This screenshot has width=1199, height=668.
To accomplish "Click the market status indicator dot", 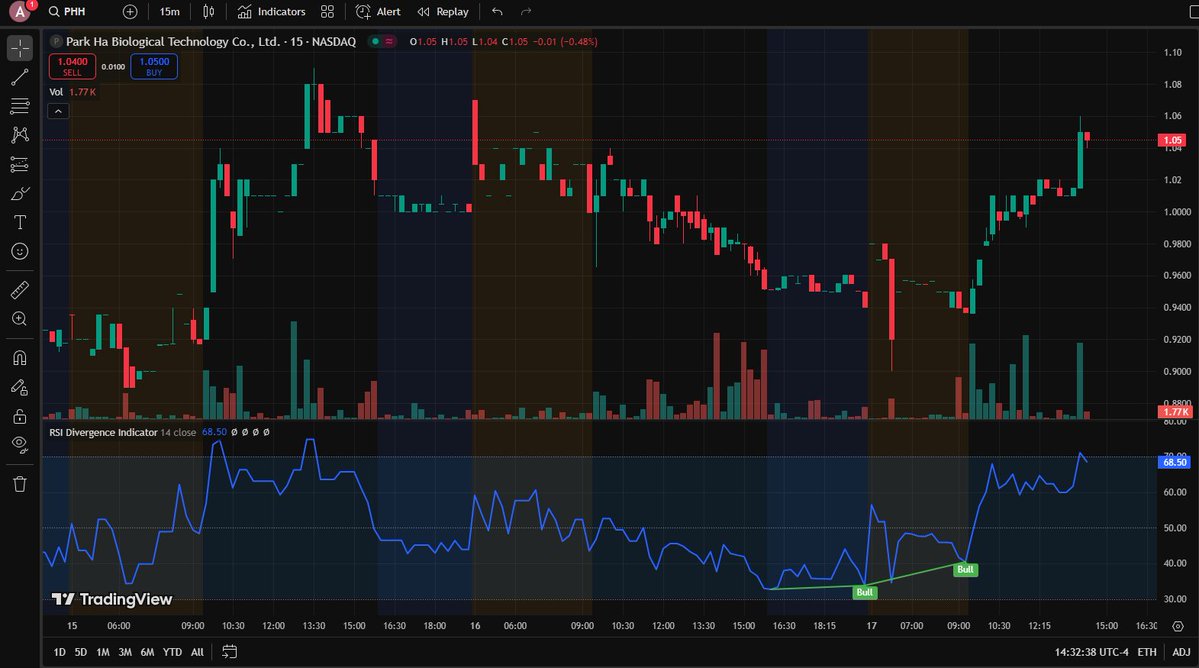I will coord(375,41).
